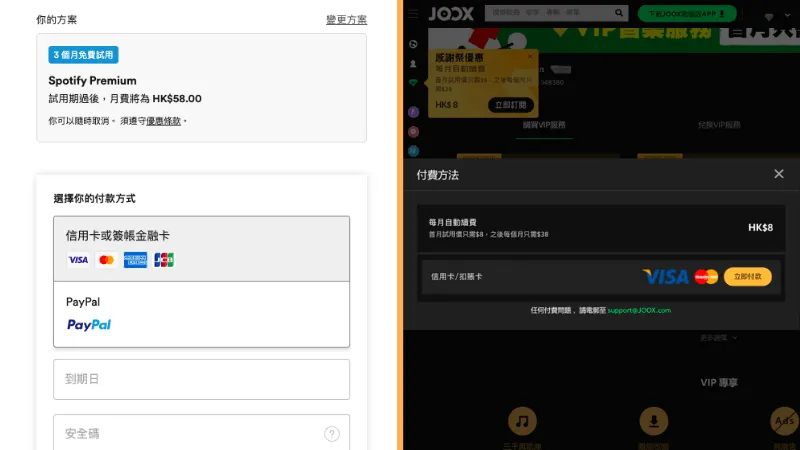Open the blue playlist sidebar icon
This screenshot has height=450, width=800.
[x=413, y=151]
